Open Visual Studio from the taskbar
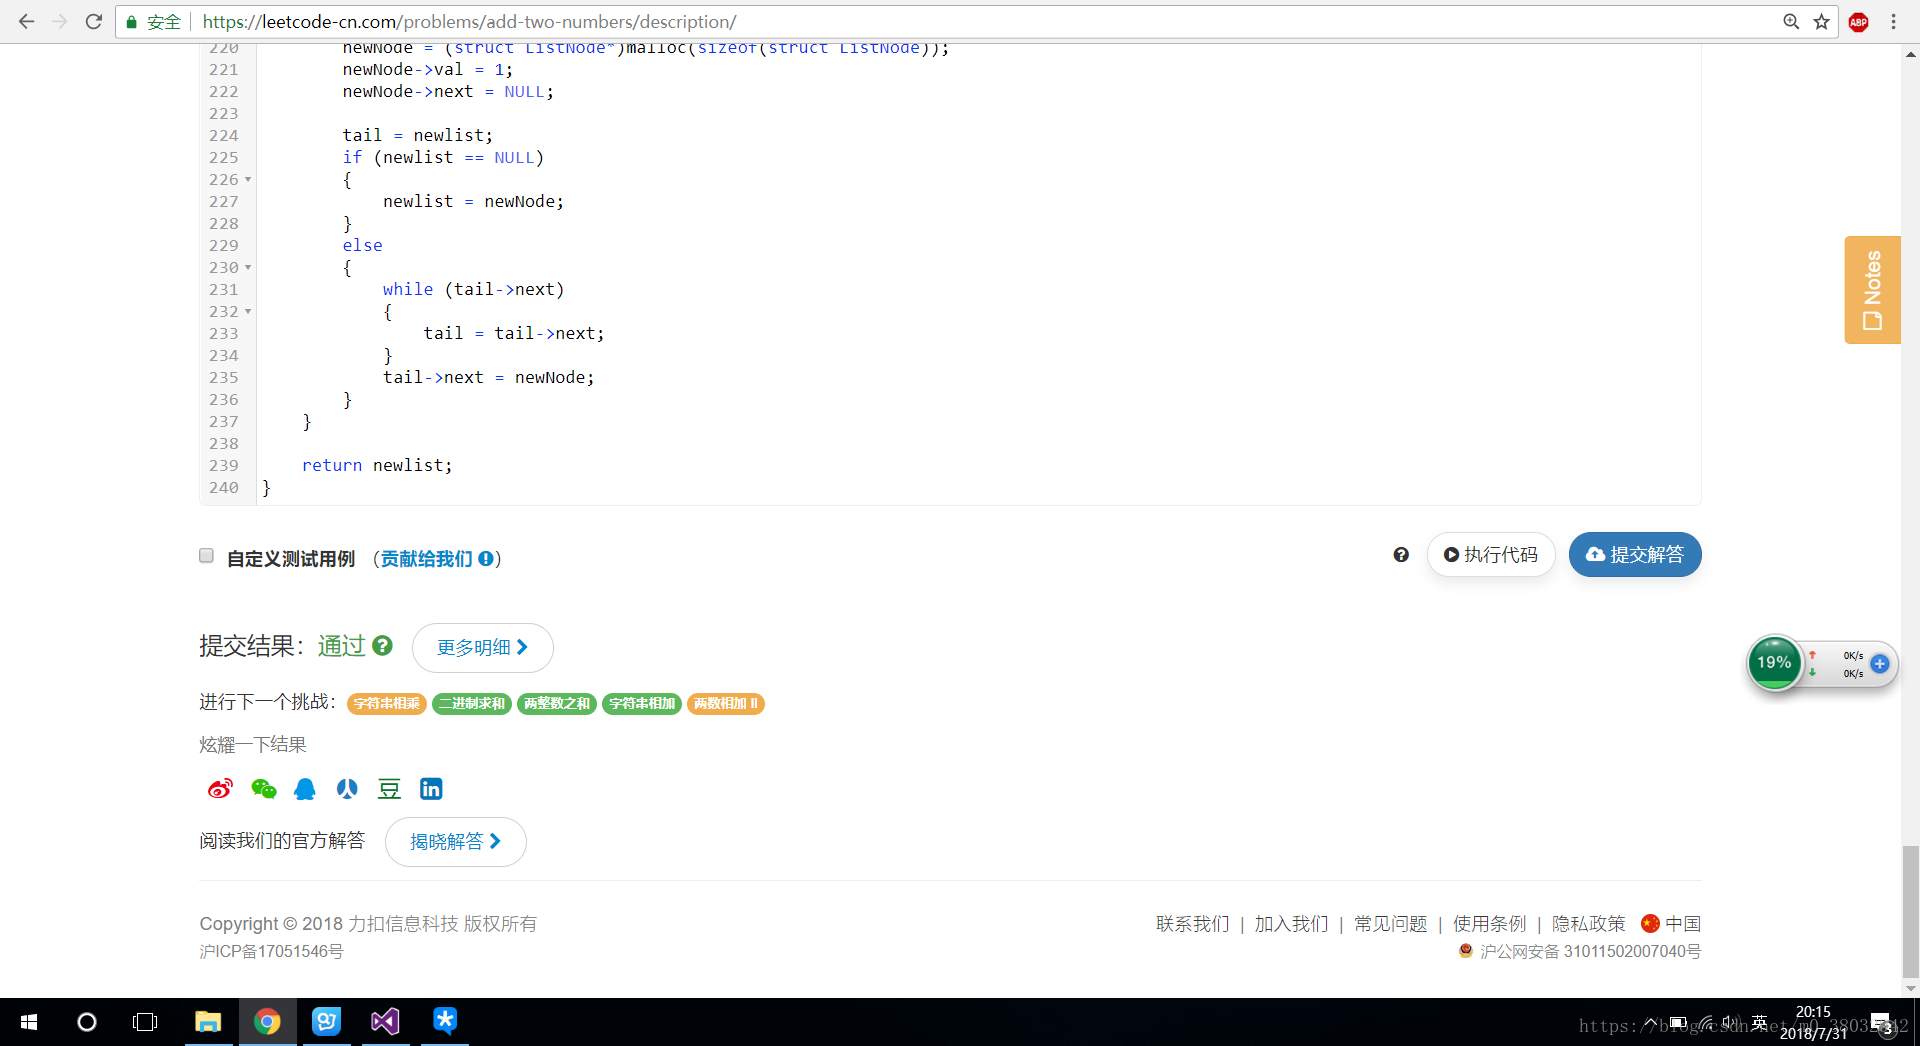This screenshot has width=1920, height=1046. tap(385, 1022)
